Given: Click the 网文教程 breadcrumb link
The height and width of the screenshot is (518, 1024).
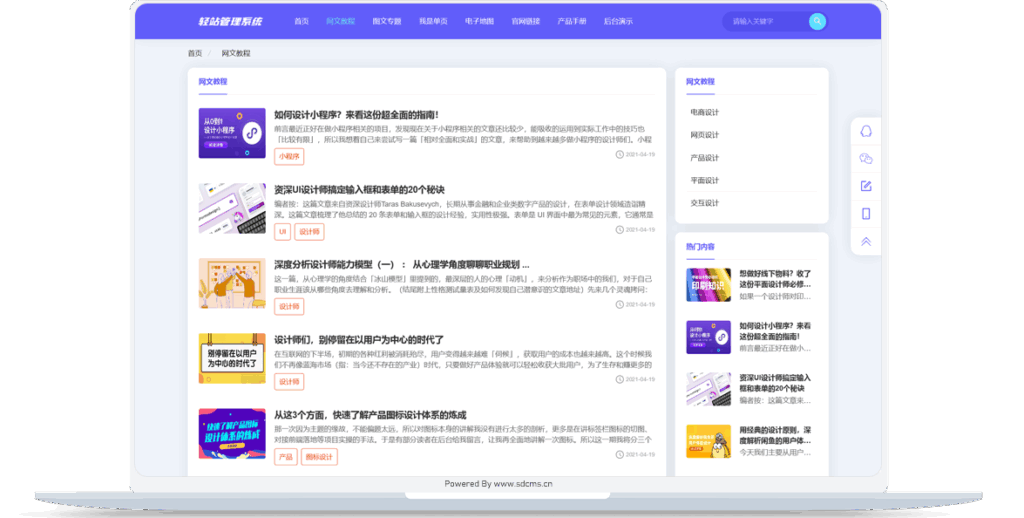Looking at the screenshot, I should (236, 54).
